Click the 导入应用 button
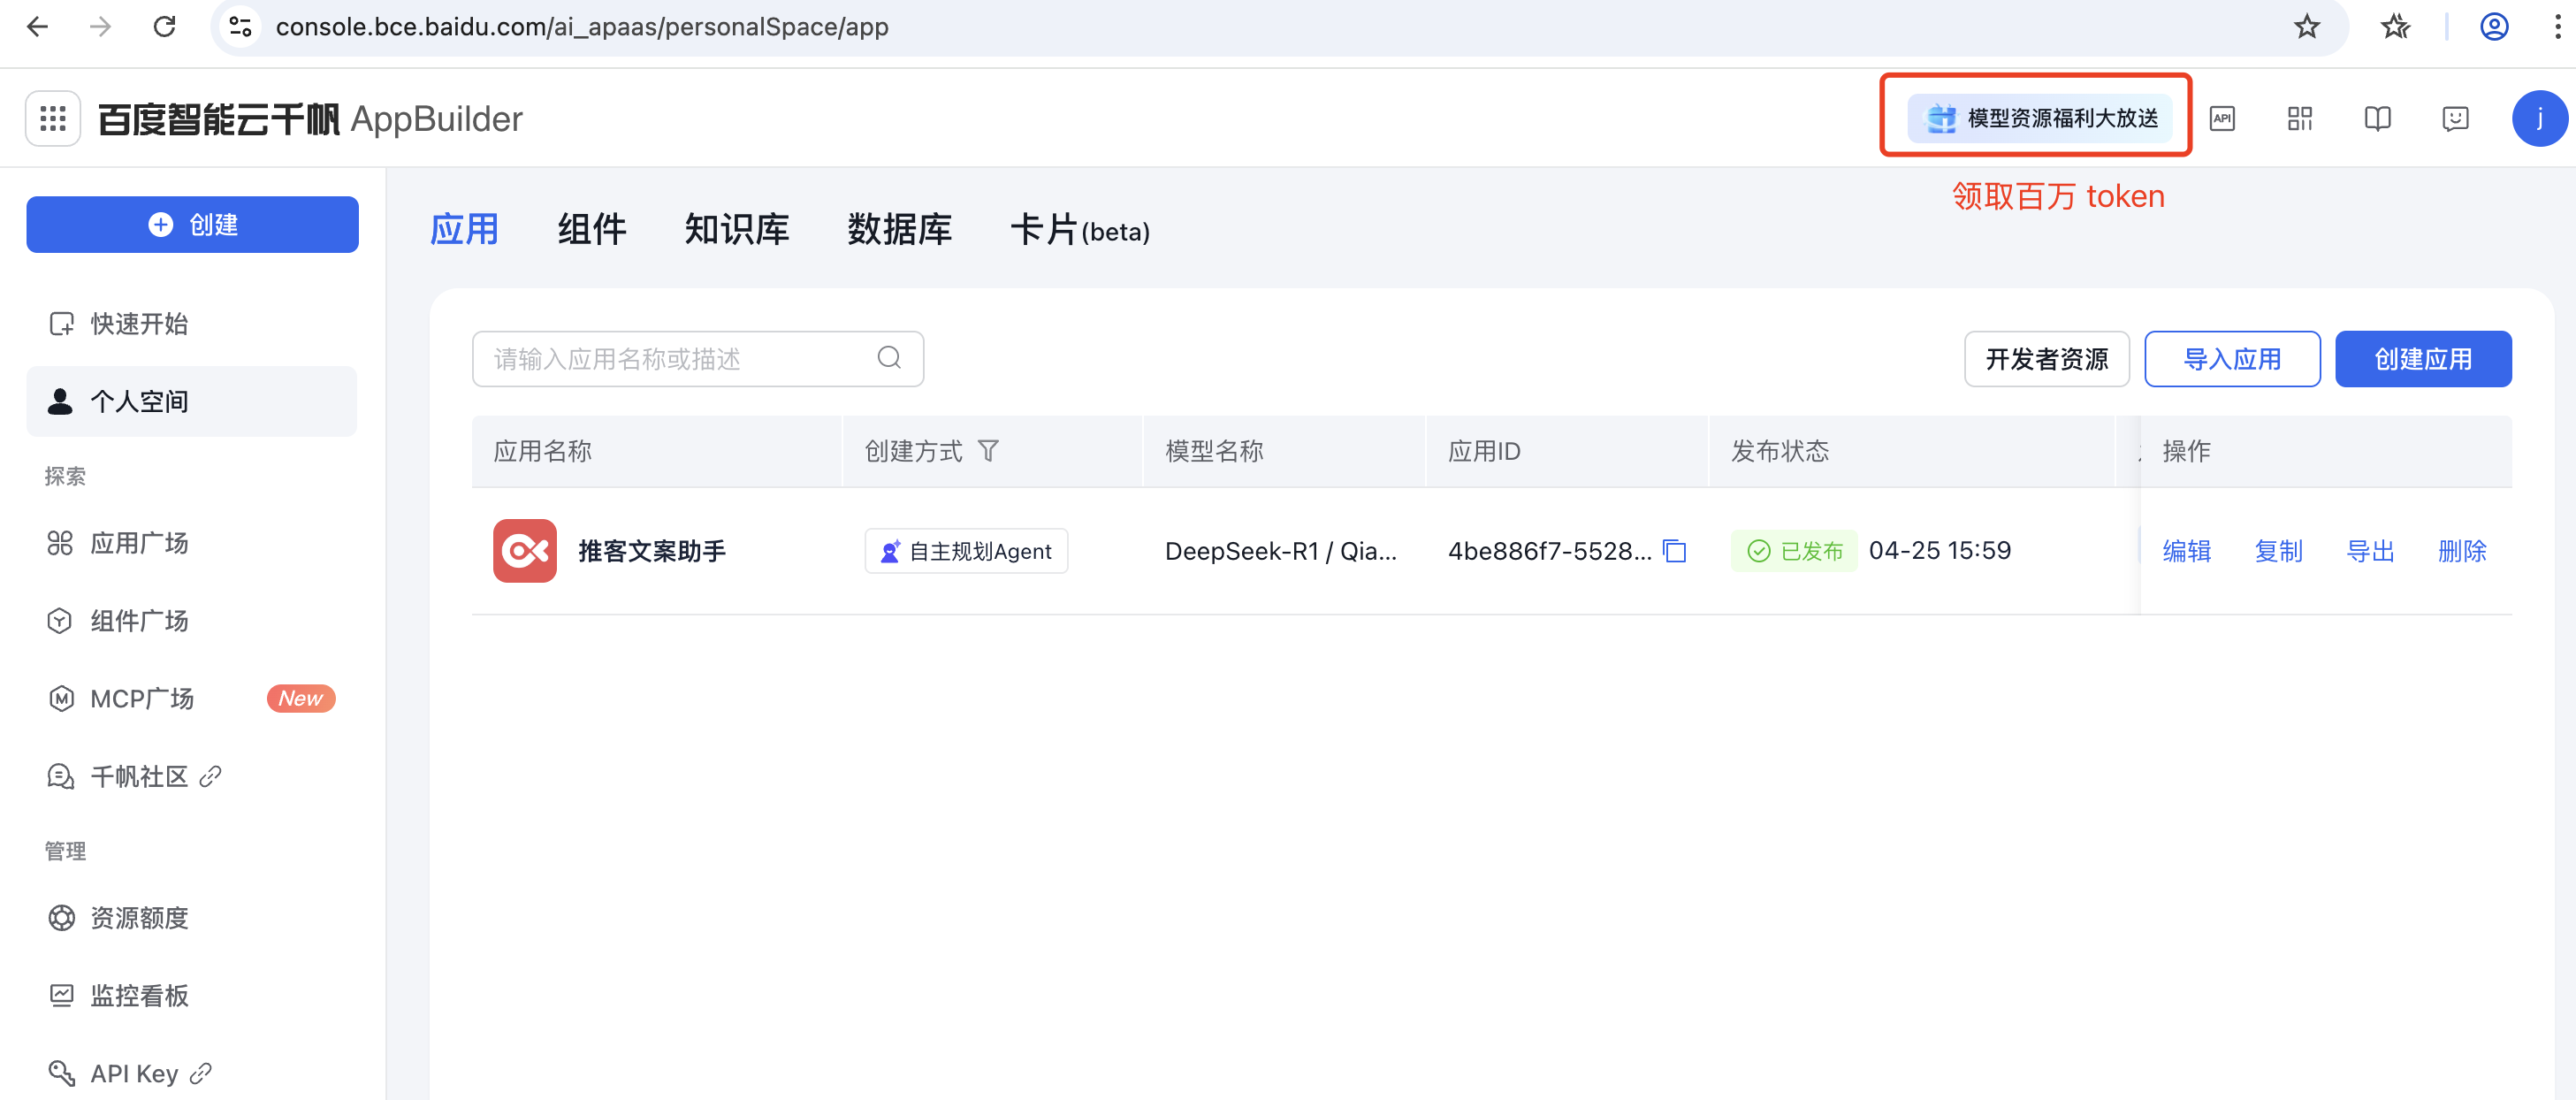This screenshot has height=1100, width=2576. 2232,359
